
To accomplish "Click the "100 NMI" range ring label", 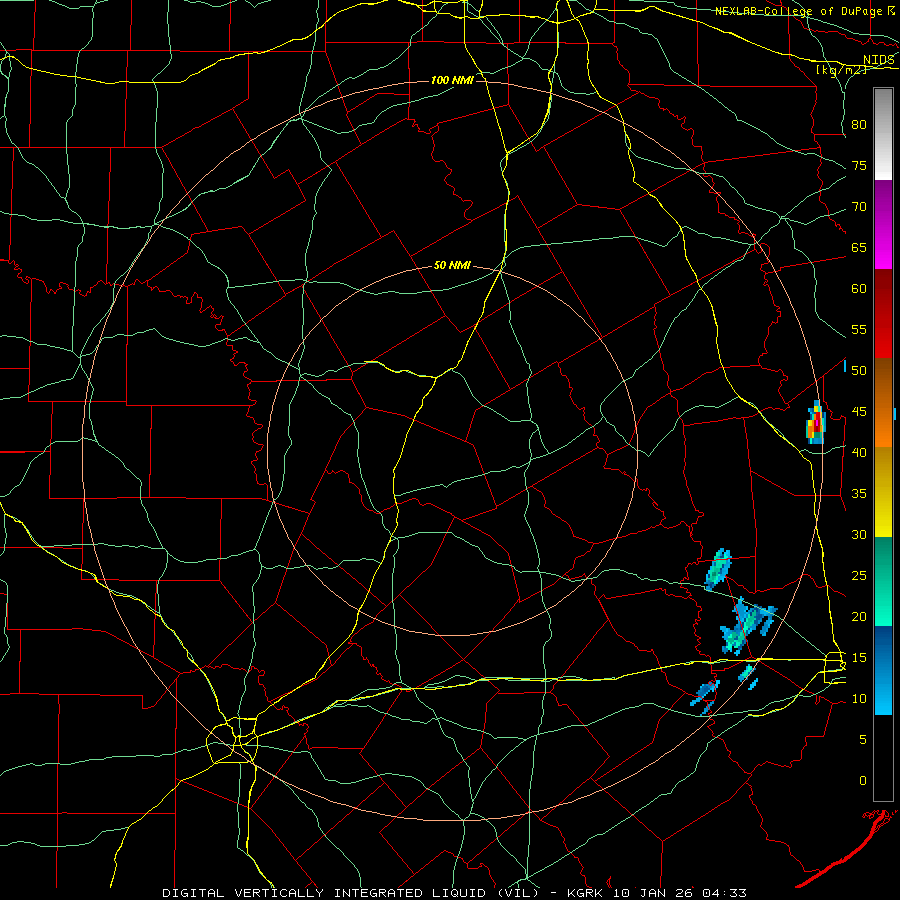I will (x=452, y=80).
